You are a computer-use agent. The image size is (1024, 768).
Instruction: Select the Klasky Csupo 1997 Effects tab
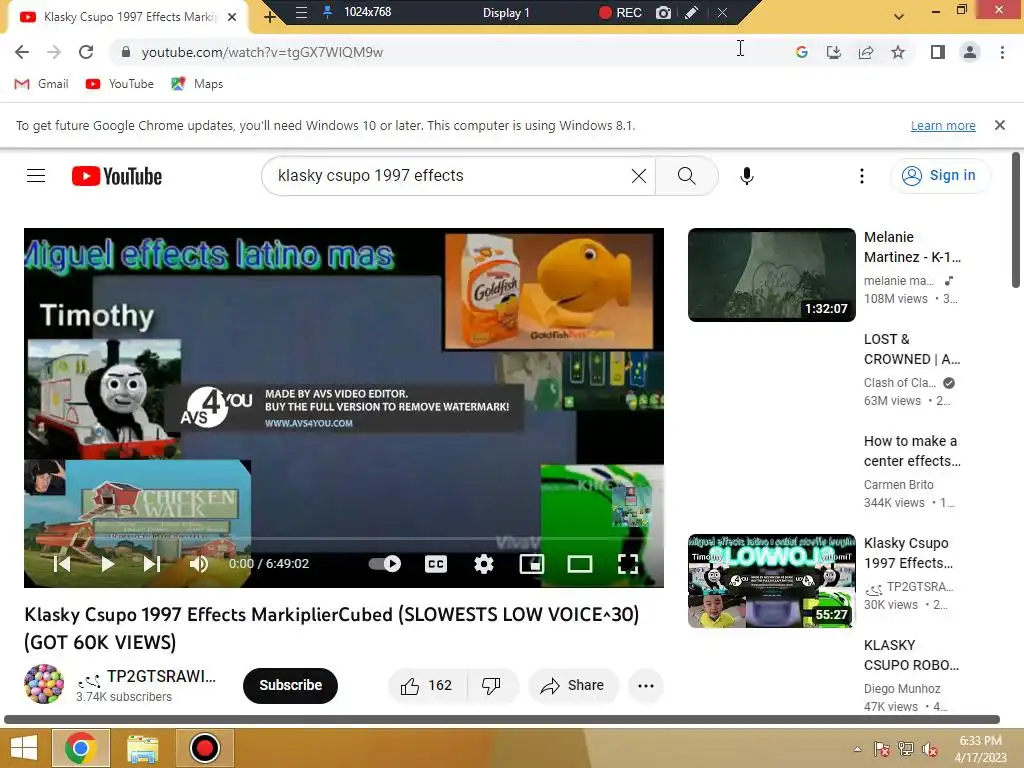click(127, 17)
